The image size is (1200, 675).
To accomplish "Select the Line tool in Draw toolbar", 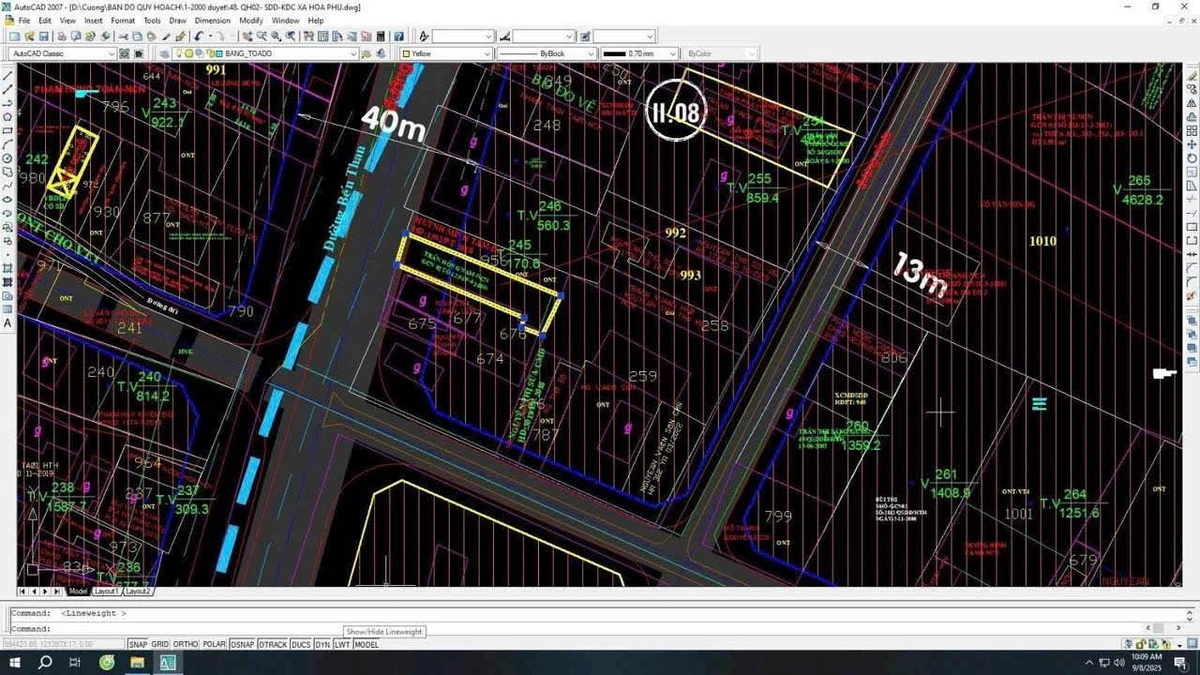I will coord(7,75).
